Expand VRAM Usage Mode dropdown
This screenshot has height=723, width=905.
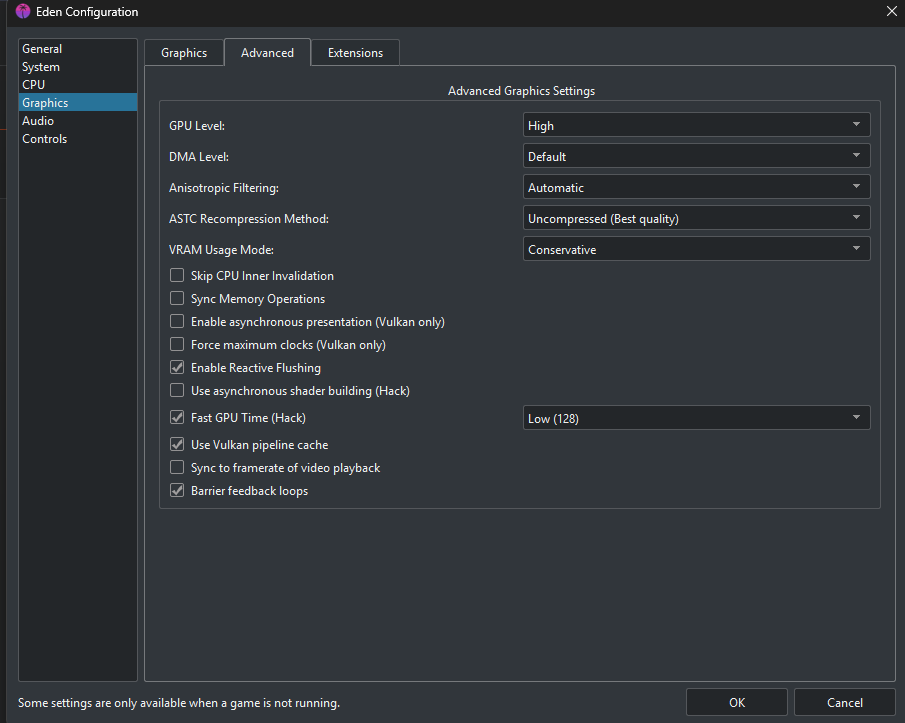(x=696, y=249)
